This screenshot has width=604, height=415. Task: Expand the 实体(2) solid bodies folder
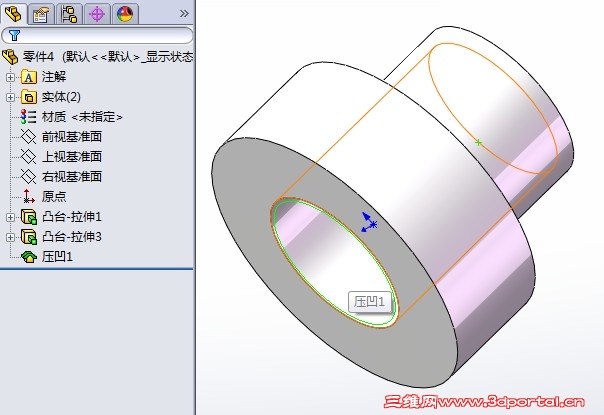(10, 97)
